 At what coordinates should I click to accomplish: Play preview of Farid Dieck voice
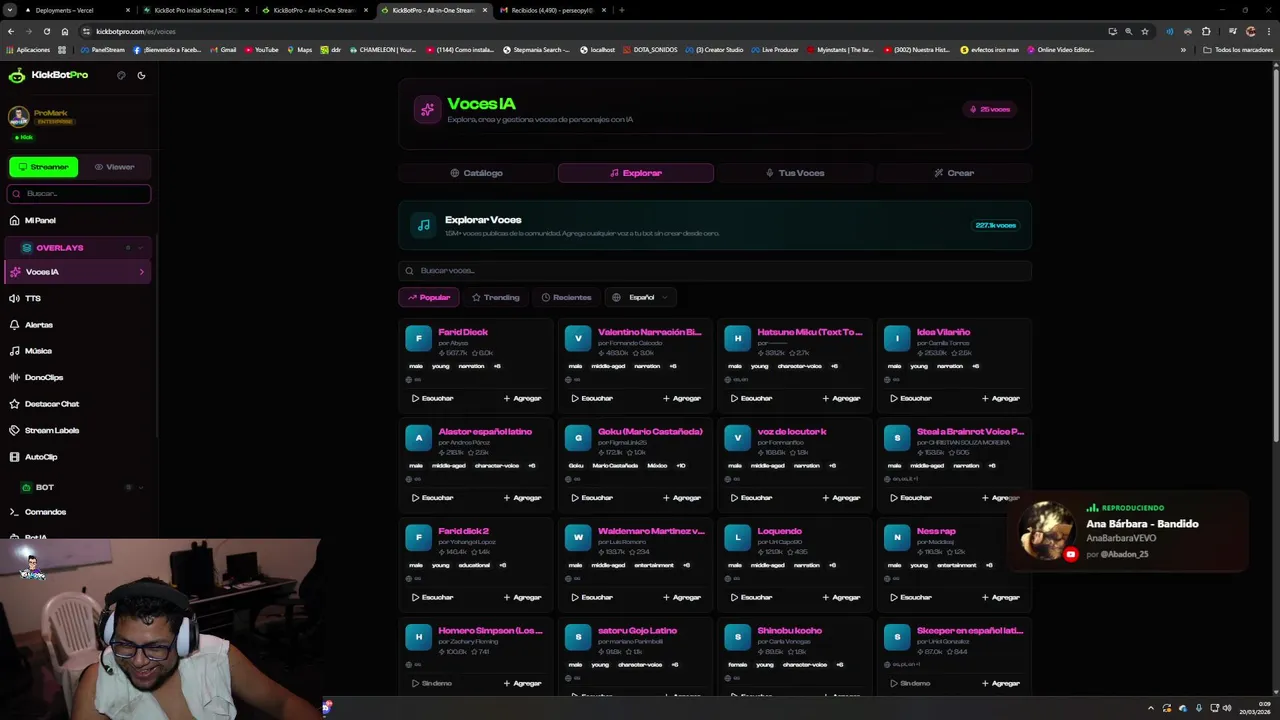432,398
